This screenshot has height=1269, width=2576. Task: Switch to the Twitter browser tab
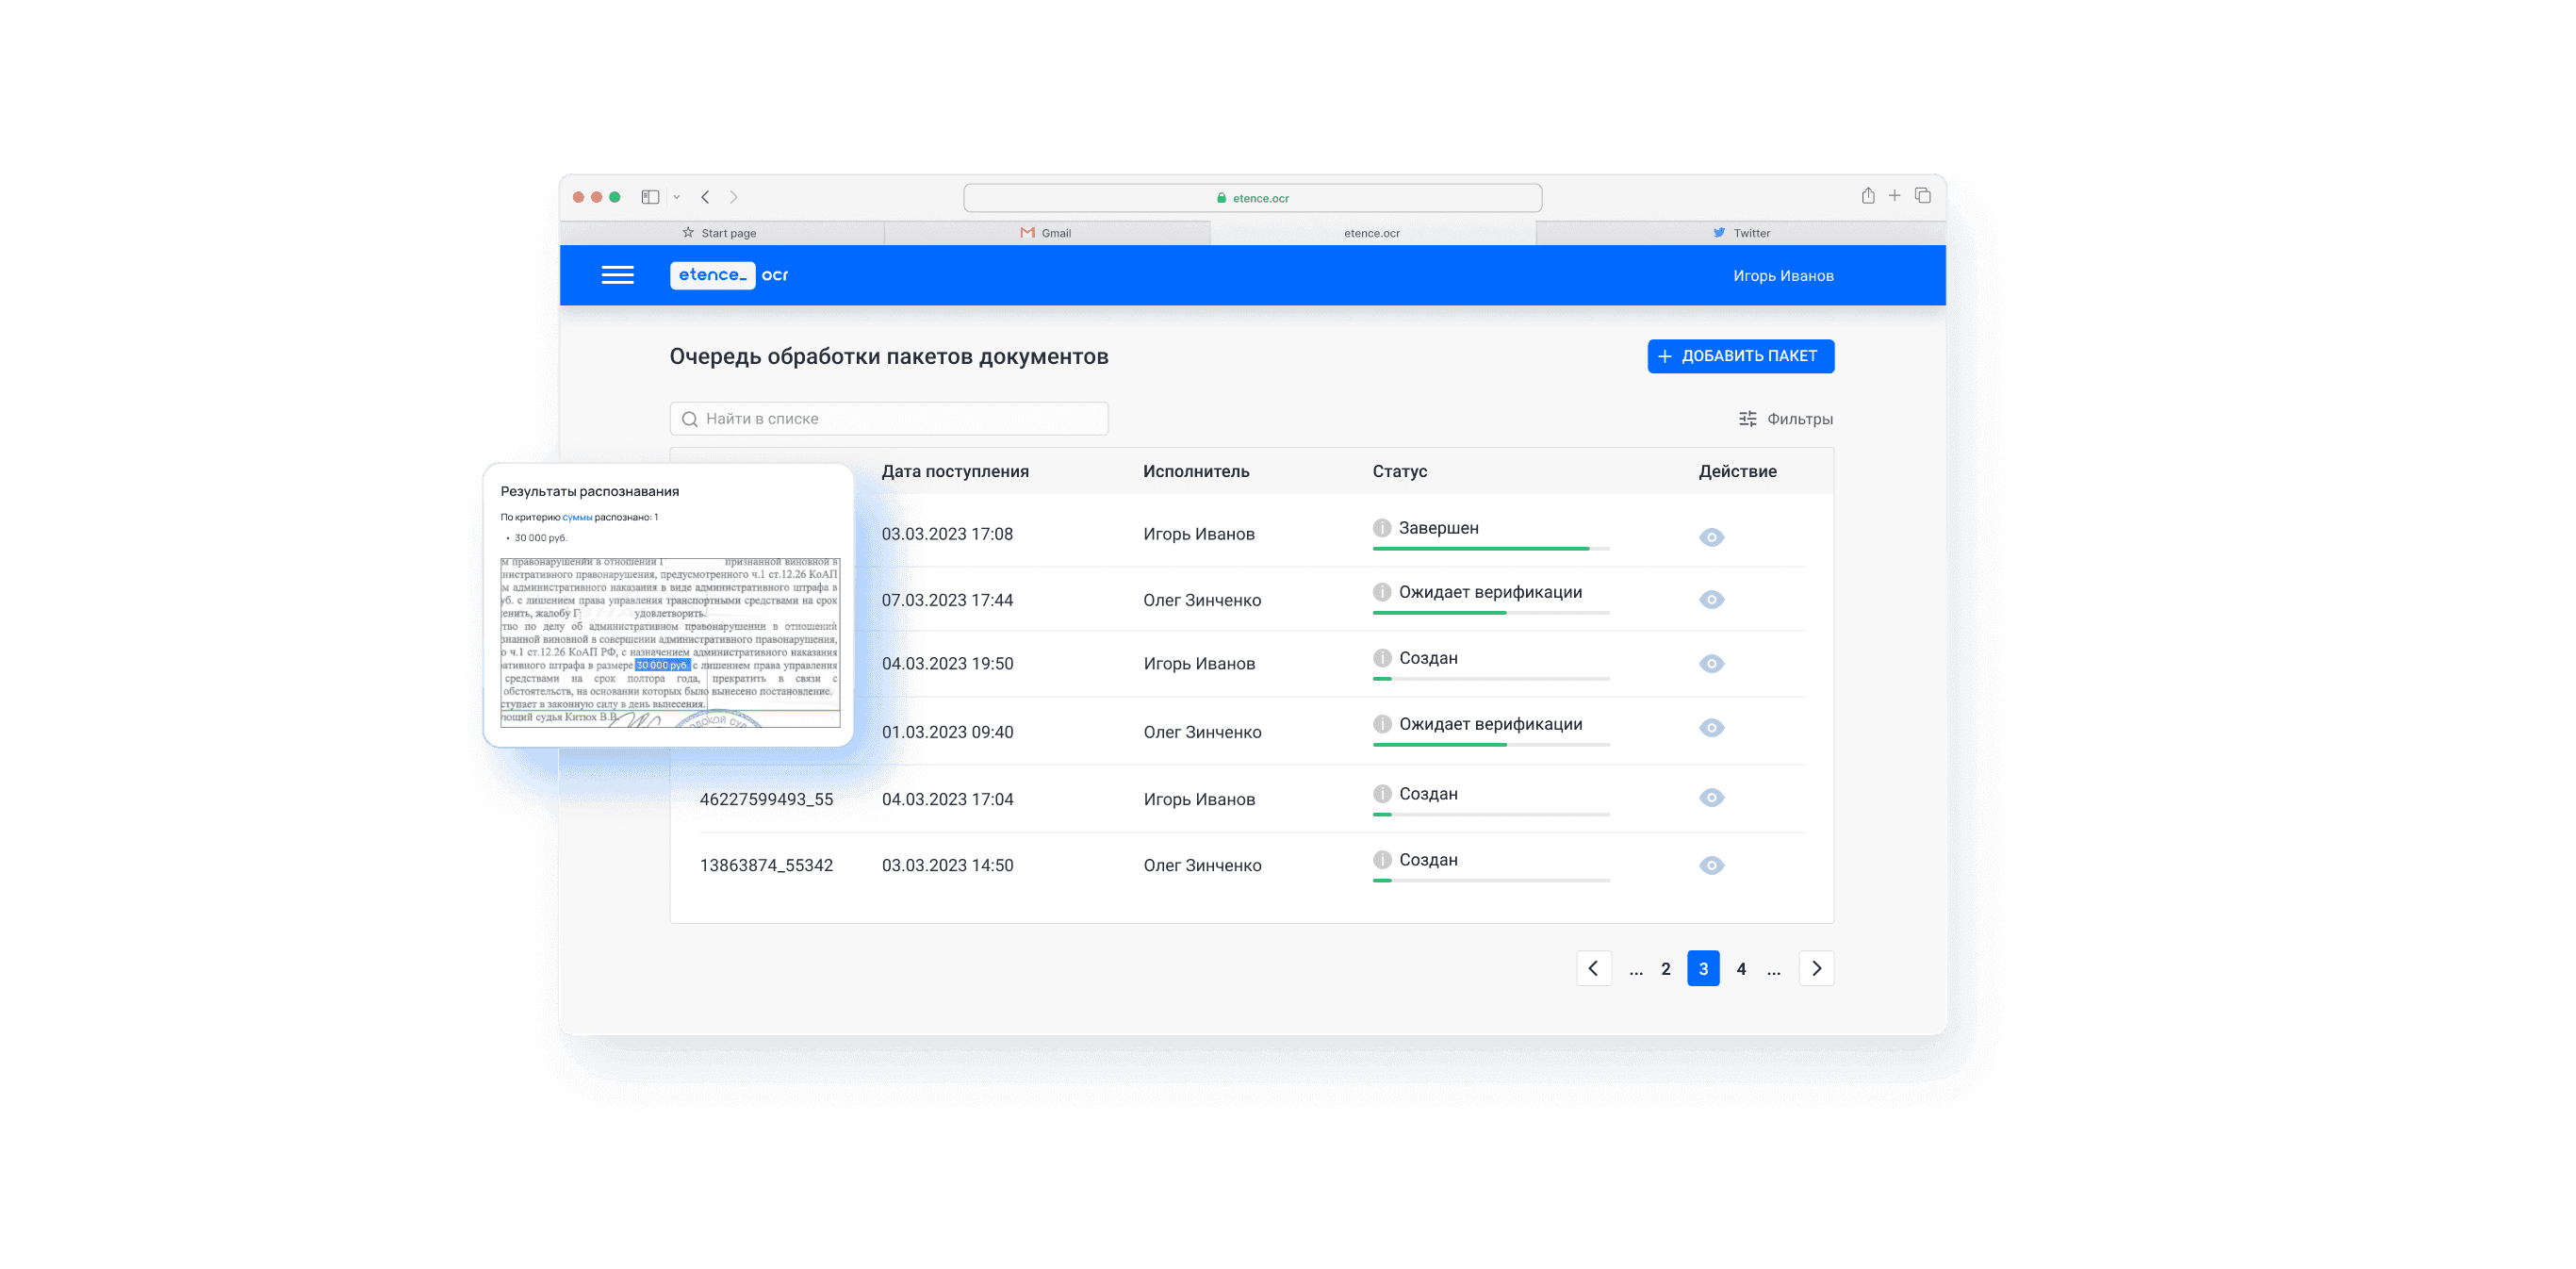[1741, 233]
